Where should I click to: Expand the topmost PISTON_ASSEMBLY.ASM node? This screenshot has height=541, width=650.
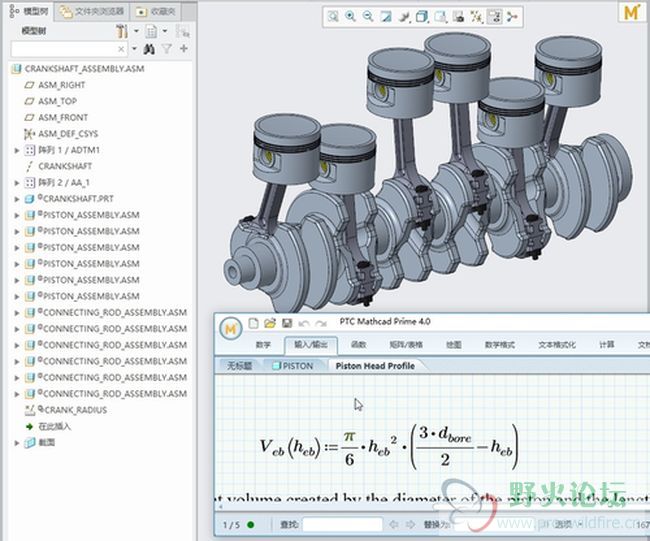coord(17,215)
